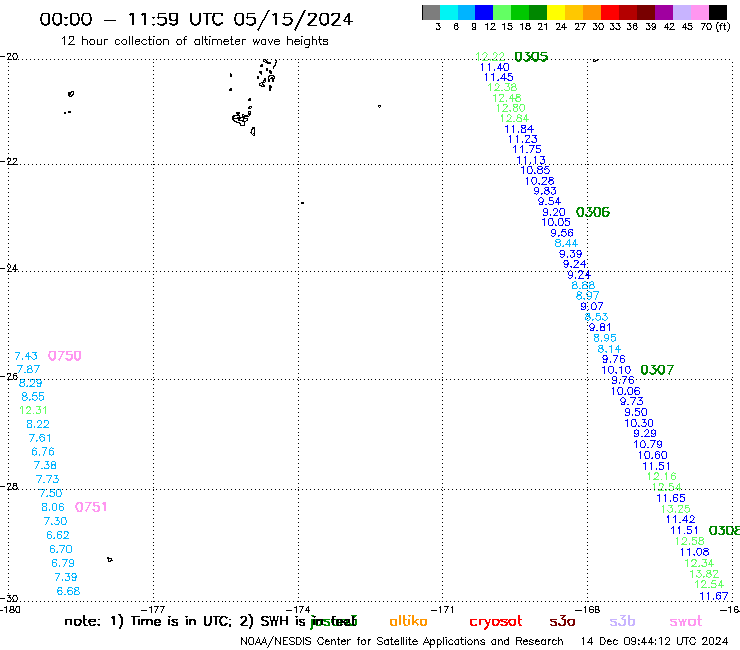740x650 pixels.
Task: Click the -177 longitude axis label
Action: point(153,609)
